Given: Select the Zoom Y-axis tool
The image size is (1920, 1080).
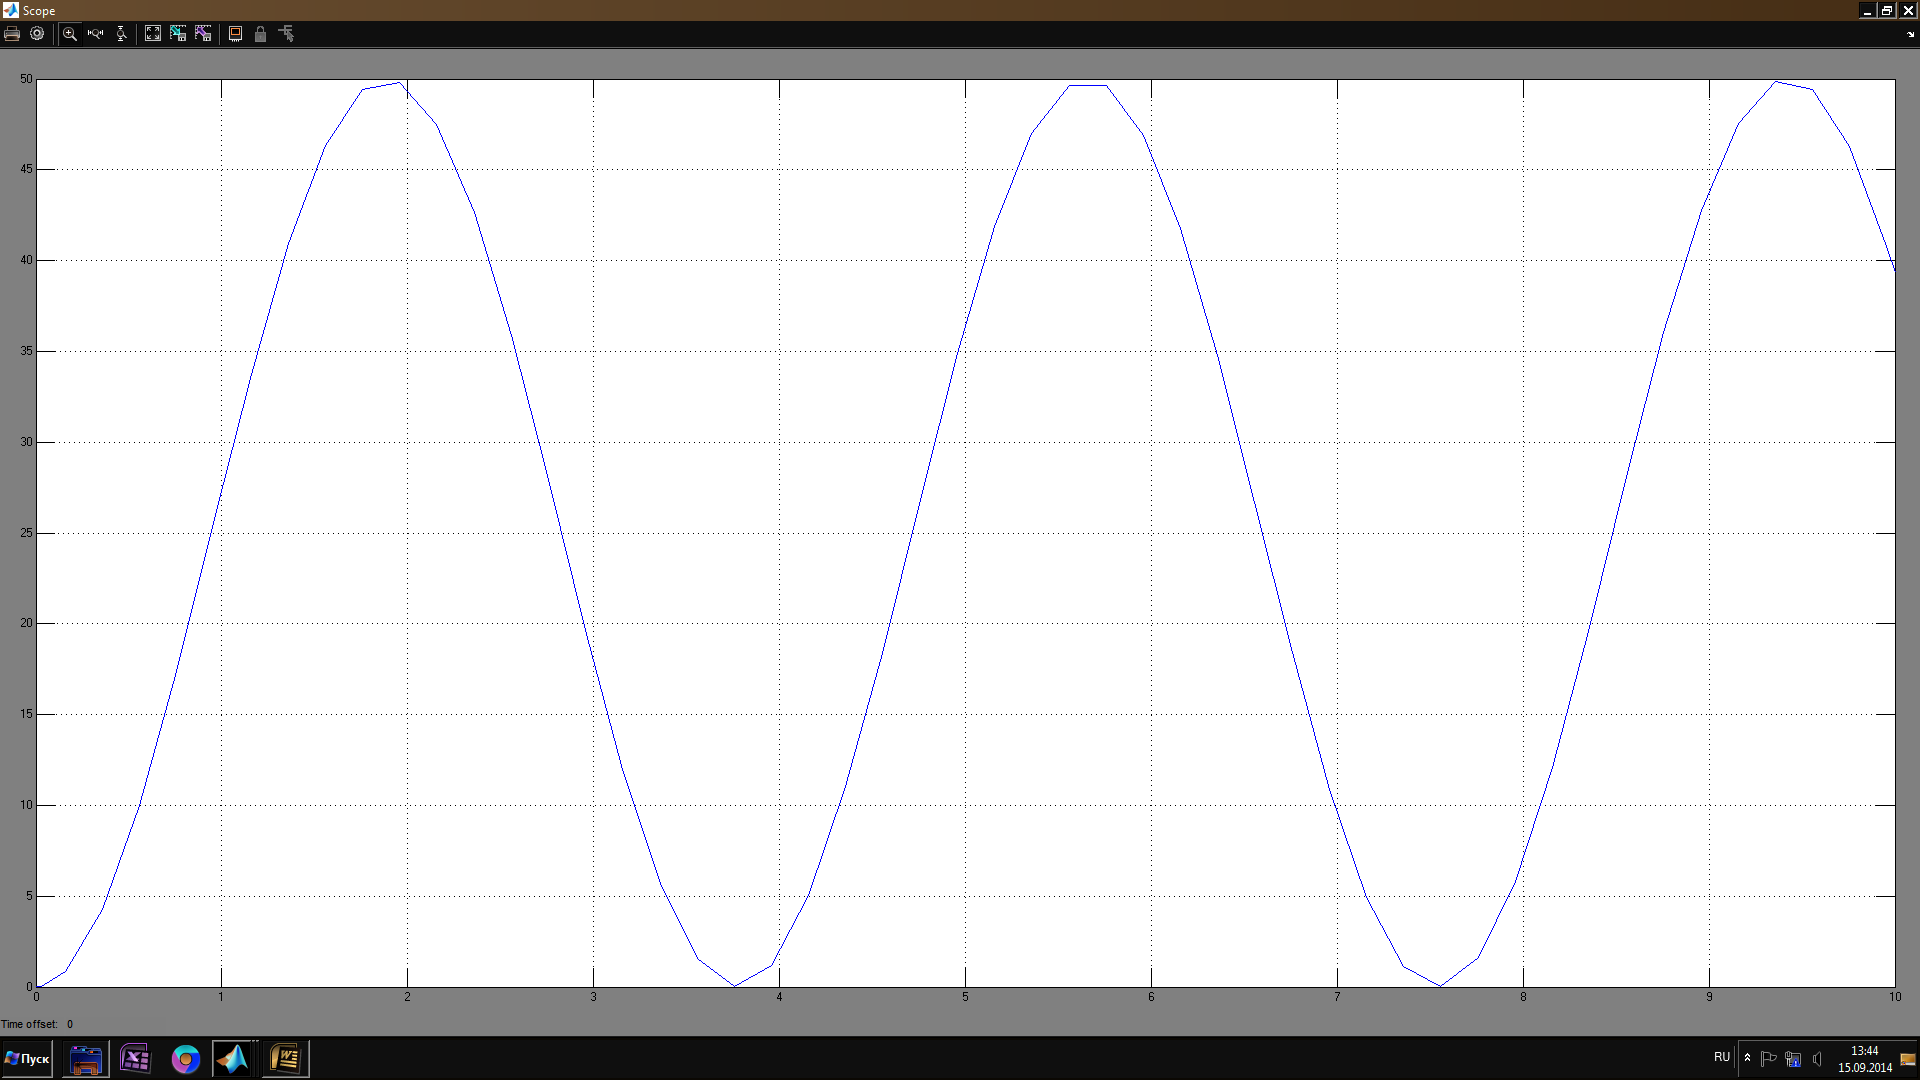Looking at the screenshot, I should tap(121, 34).
